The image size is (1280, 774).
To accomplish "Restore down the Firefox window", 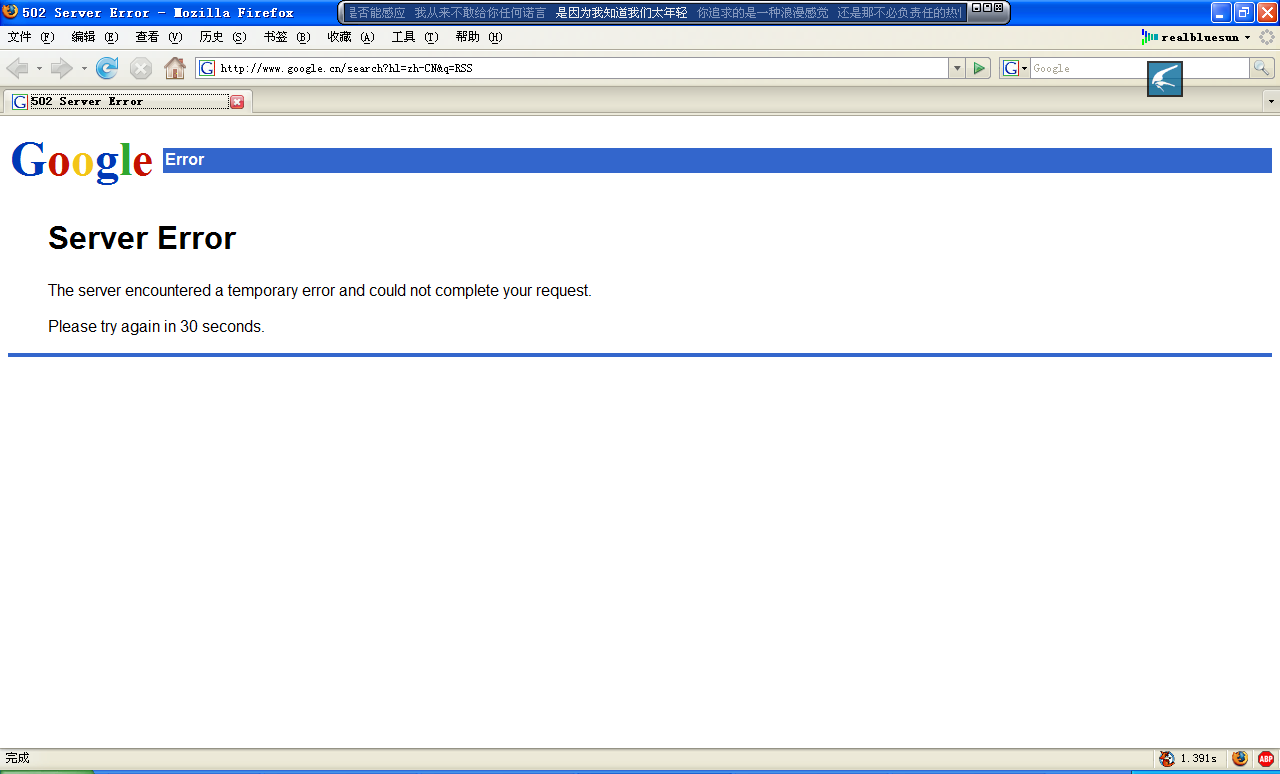I will 1244,12.
